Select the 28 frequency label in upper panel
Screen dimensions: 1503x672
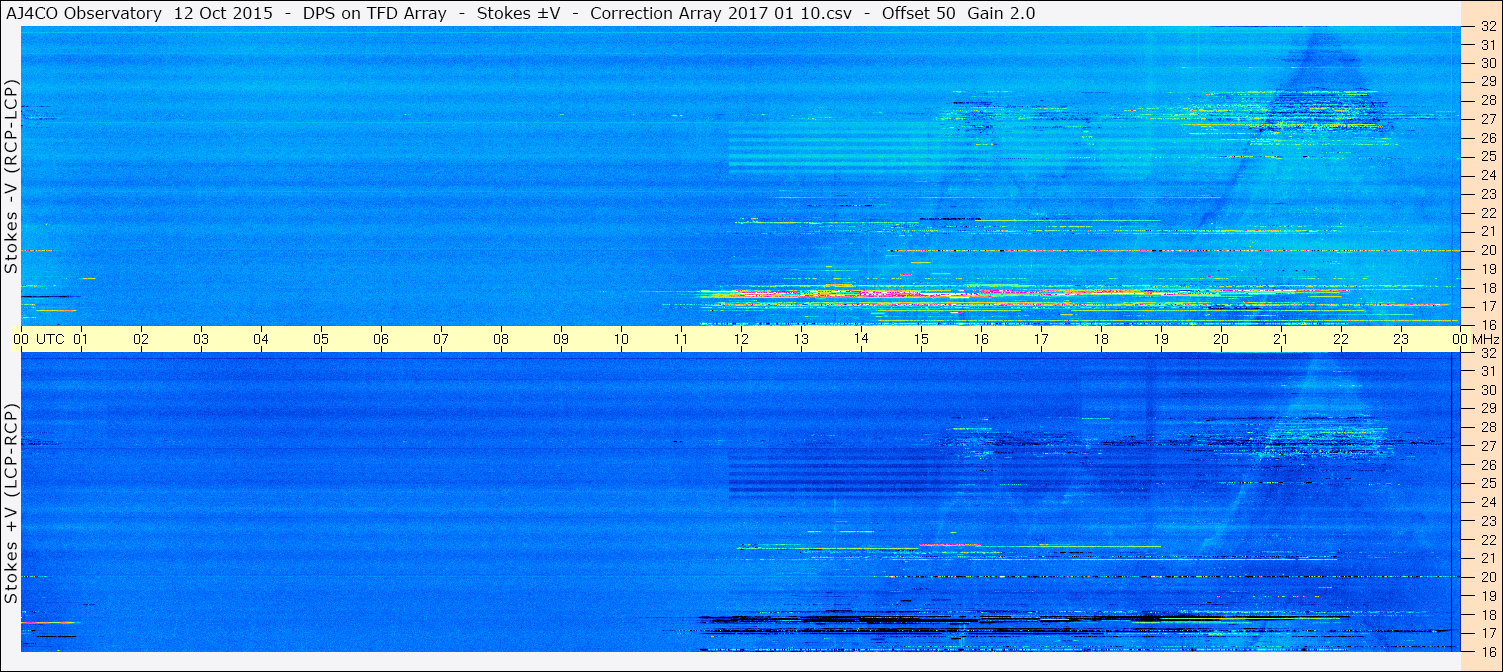[x=1487, y=100]
